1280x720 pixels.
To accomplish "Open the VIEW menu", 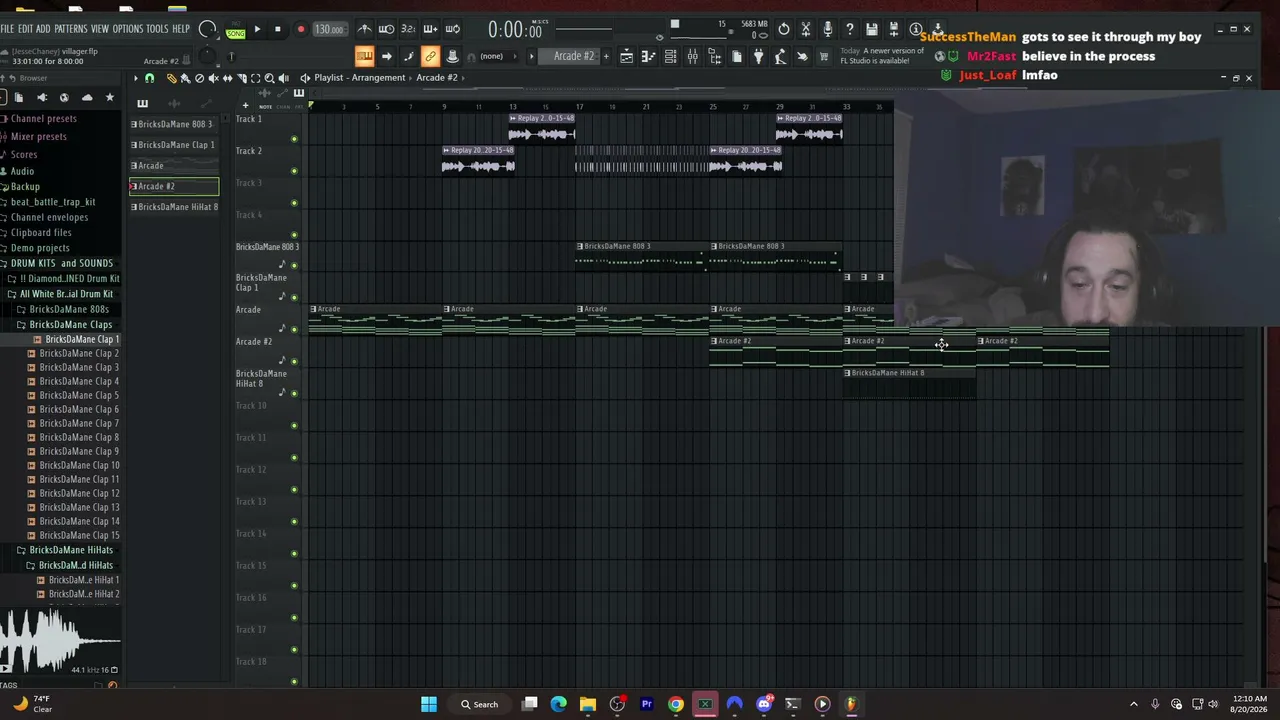I will [x=100, y=29].
